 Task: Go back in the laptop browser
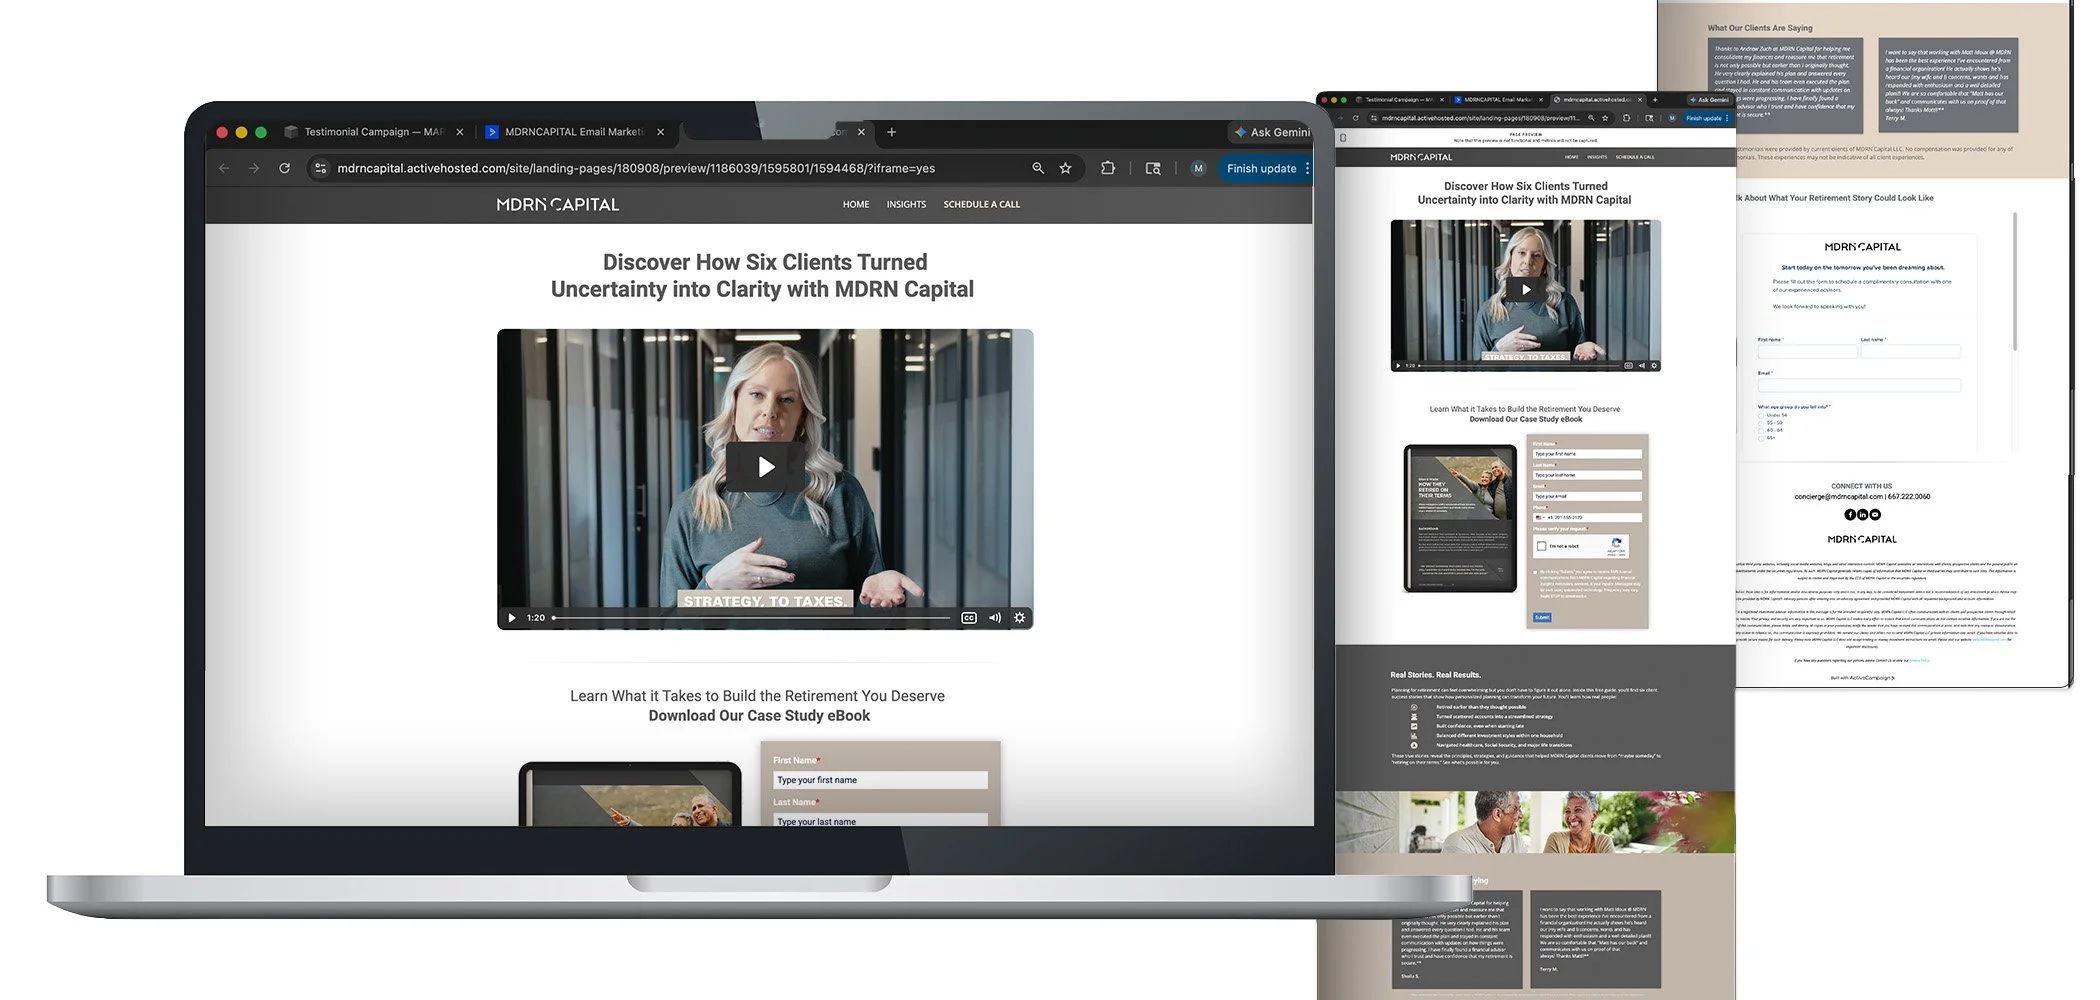click(x=224, y=168)
